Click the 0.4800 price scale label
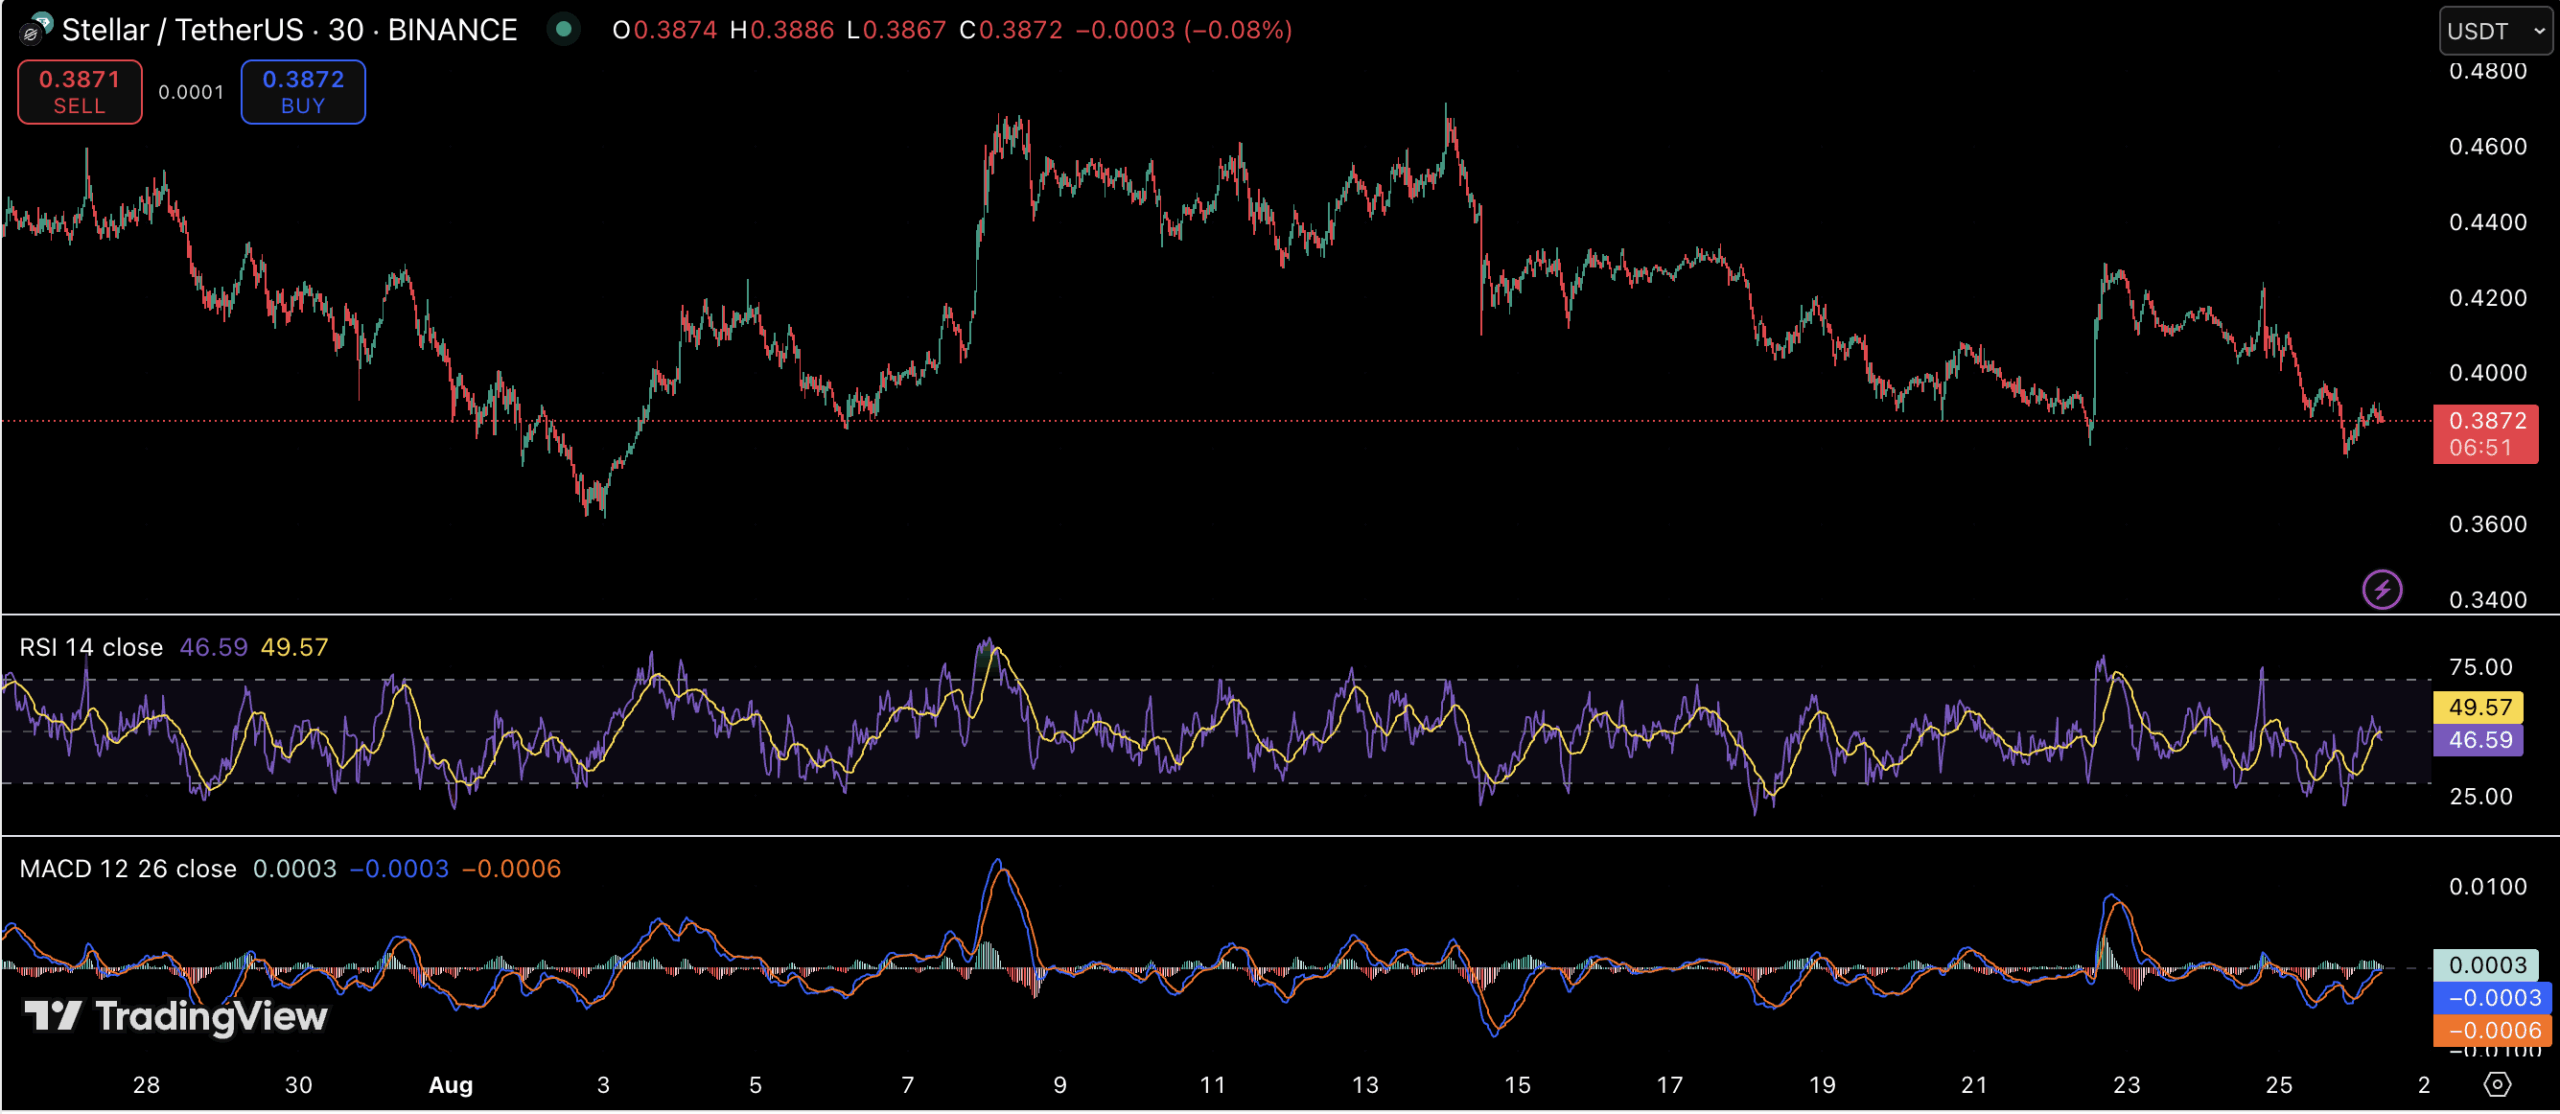2560x1114 pixels. point(2487,71)
